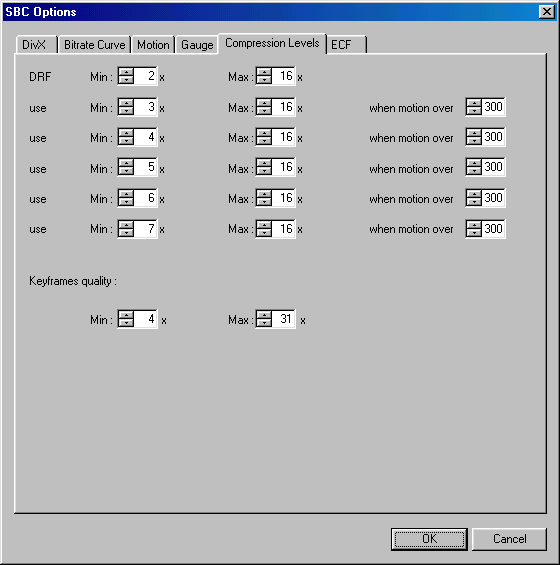Decrease Keyframes quality Min value
560x565 pixels.
tap(126, 323)
